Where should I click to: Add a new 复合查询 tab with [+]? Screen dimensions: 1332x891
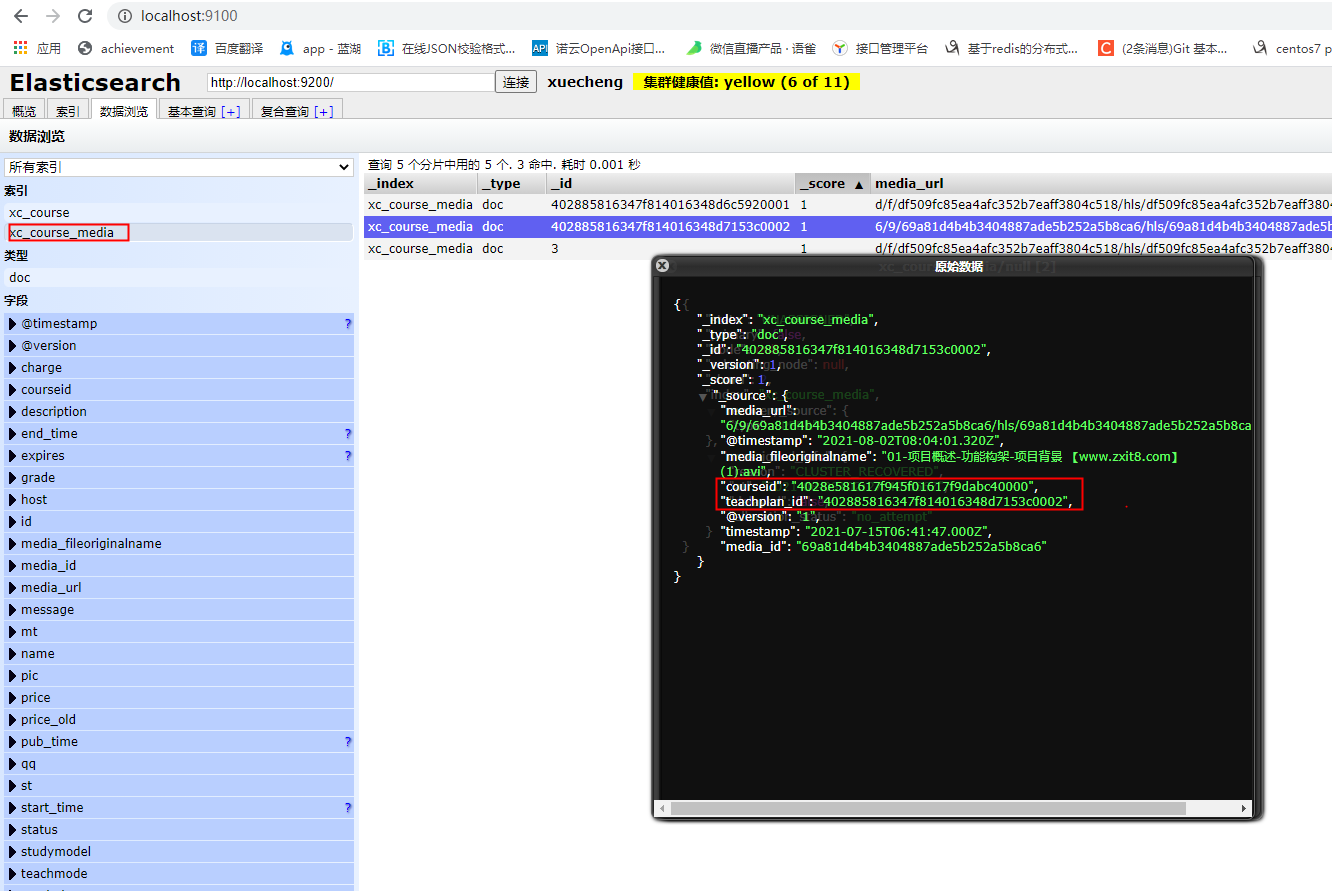click(x=323, y=112)
